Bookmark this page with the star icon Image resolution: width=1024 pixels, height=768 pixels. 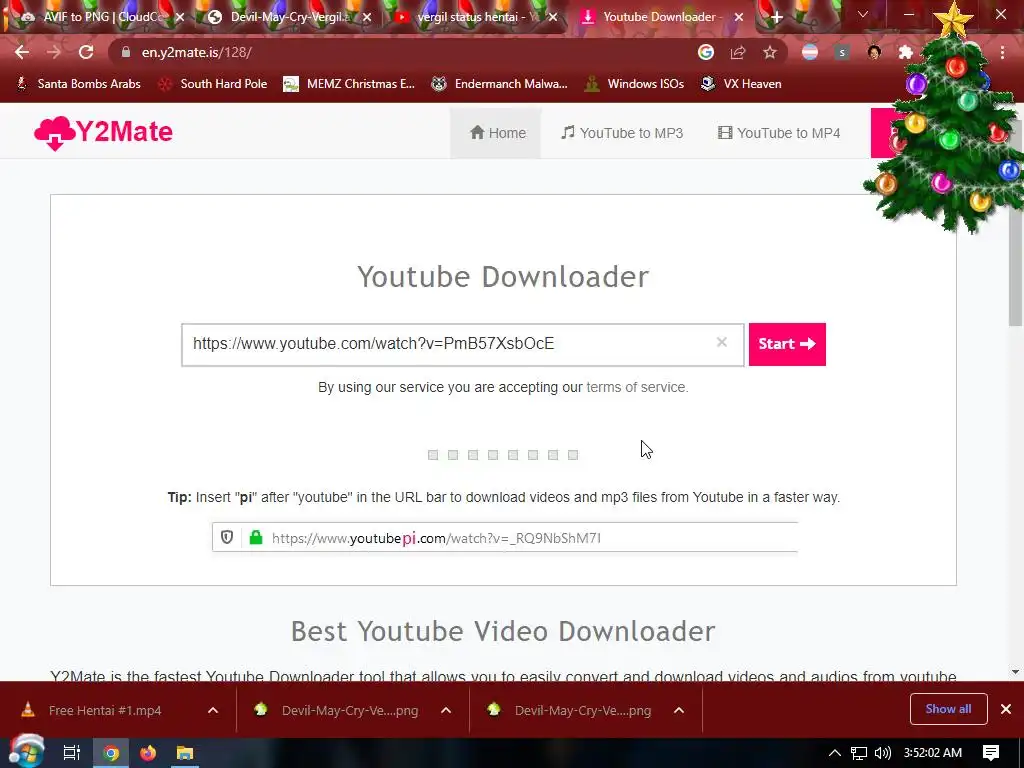pyautogui.click(x=770, y=52)
